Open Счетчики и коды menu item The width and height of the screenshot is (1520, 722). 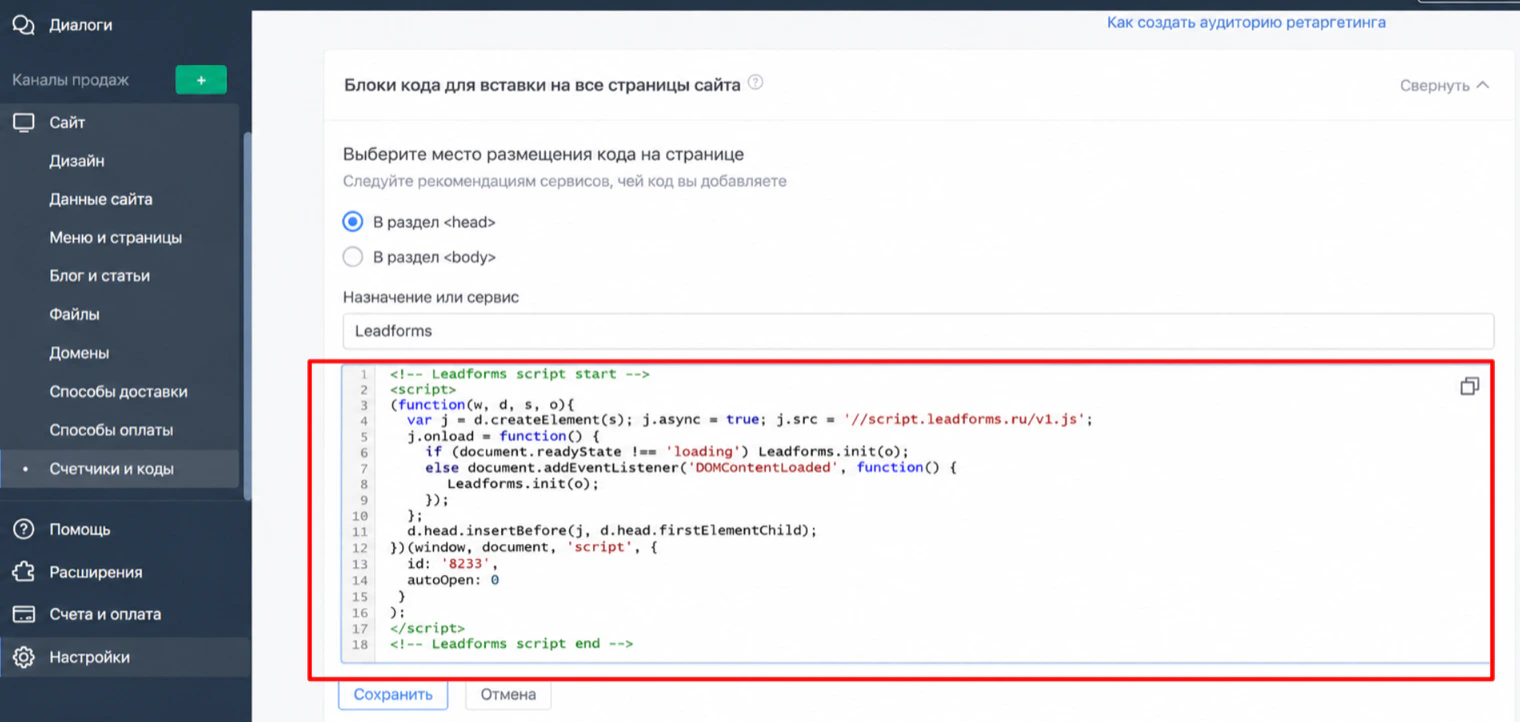pos(111,468)
